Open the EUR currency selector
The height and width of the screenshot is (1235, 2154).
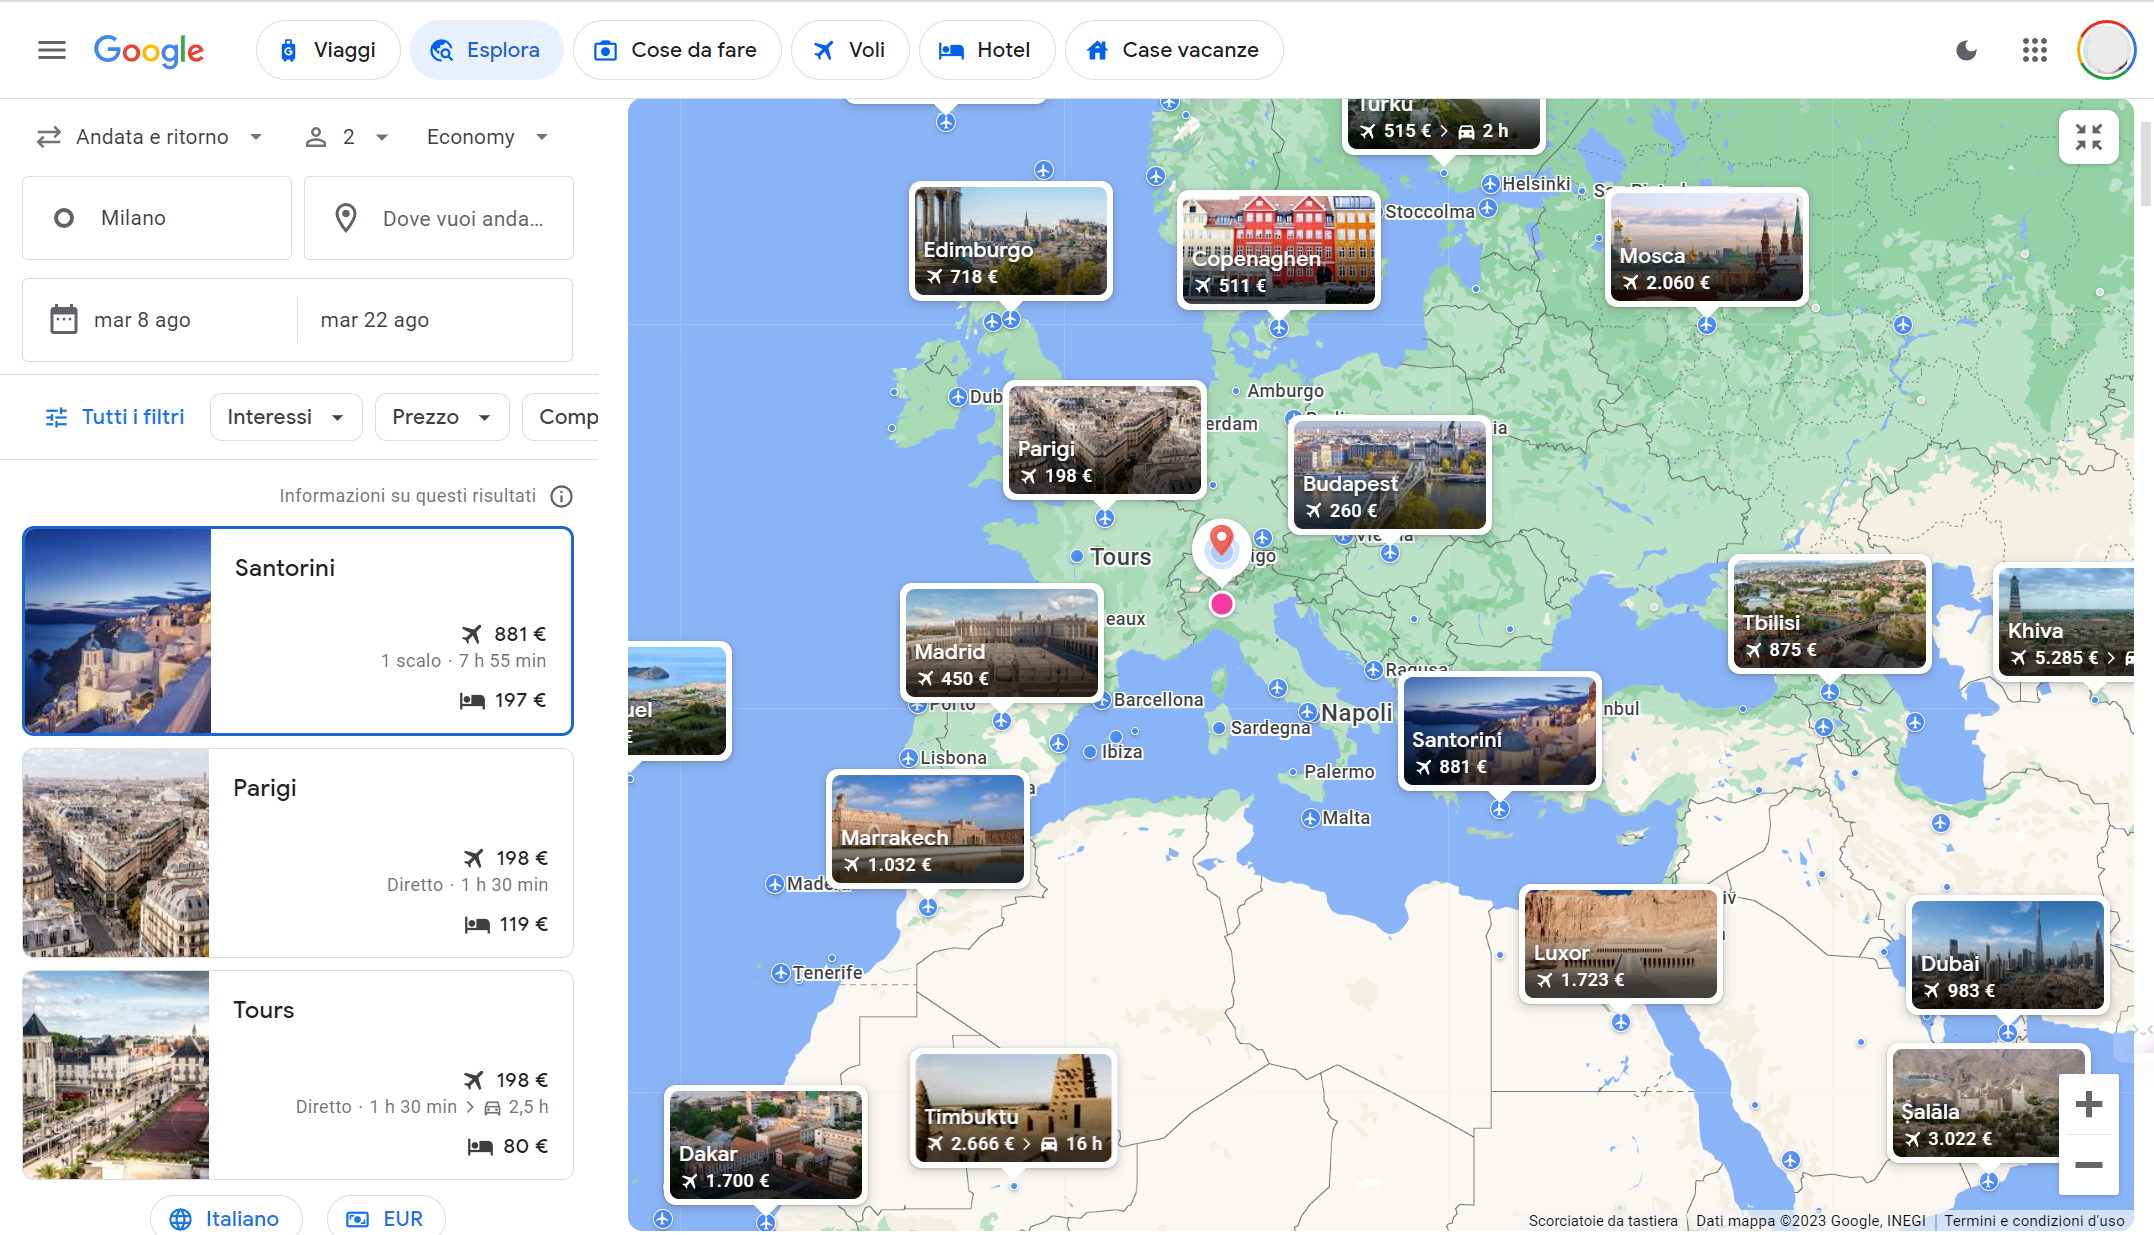click(x=386, y=1218)
